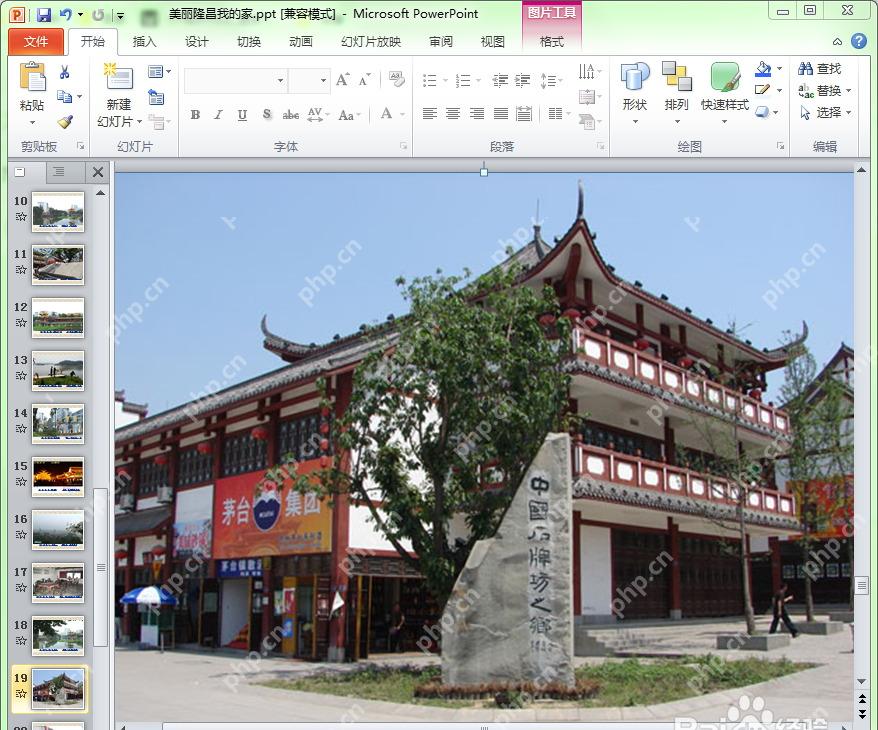Viewport: 878px width, 730px height.
Task: Open the Picture Tools Format tab
Action: pyautogui.click(x=552, y=41)
